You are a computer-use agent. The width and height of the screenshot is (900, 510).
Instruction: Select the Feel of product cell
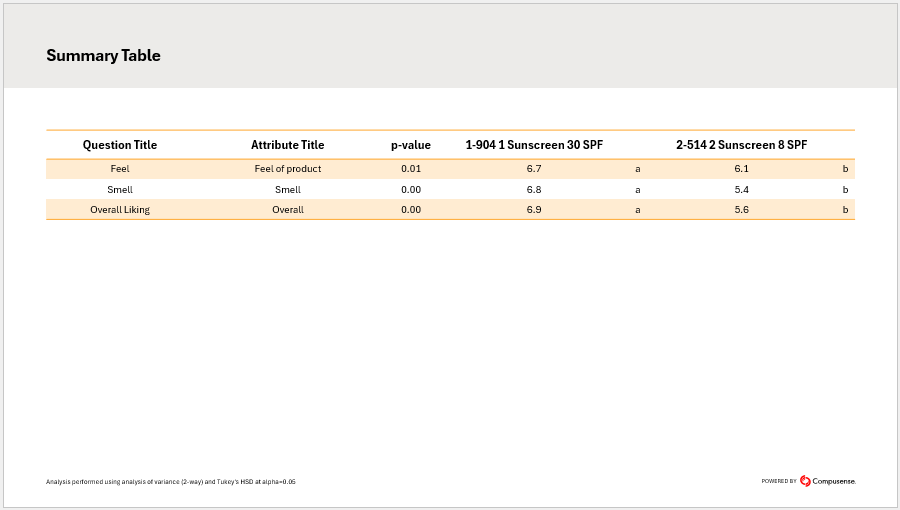click(x=287, y=169)
